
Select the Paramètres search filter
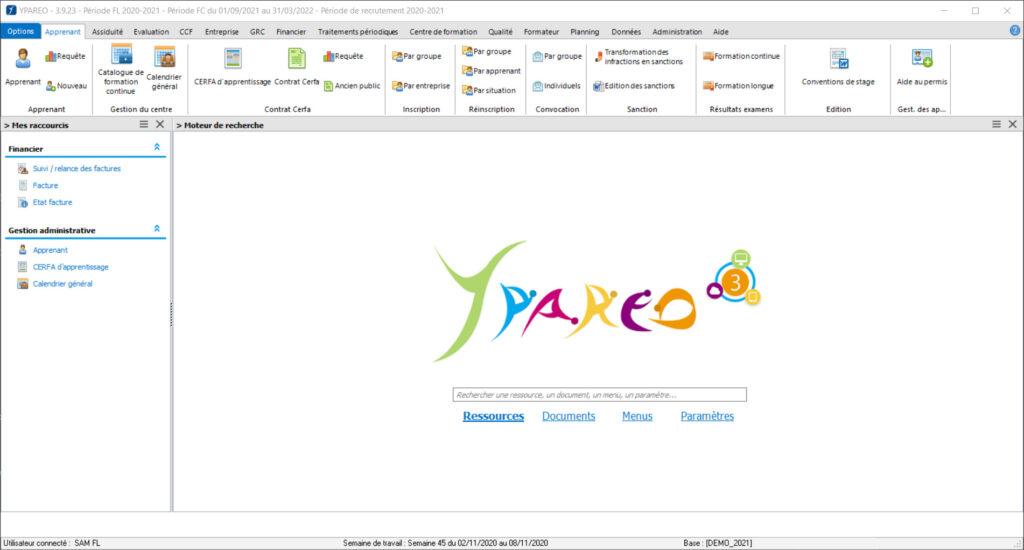[707, 416]
